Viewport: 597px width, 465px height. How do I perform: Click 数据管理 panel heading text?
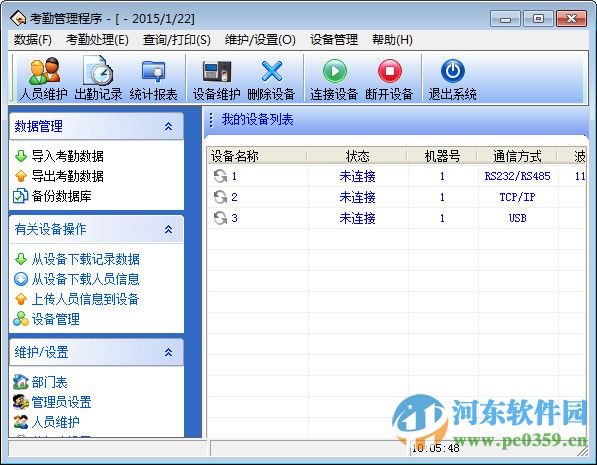coord(38,126)
